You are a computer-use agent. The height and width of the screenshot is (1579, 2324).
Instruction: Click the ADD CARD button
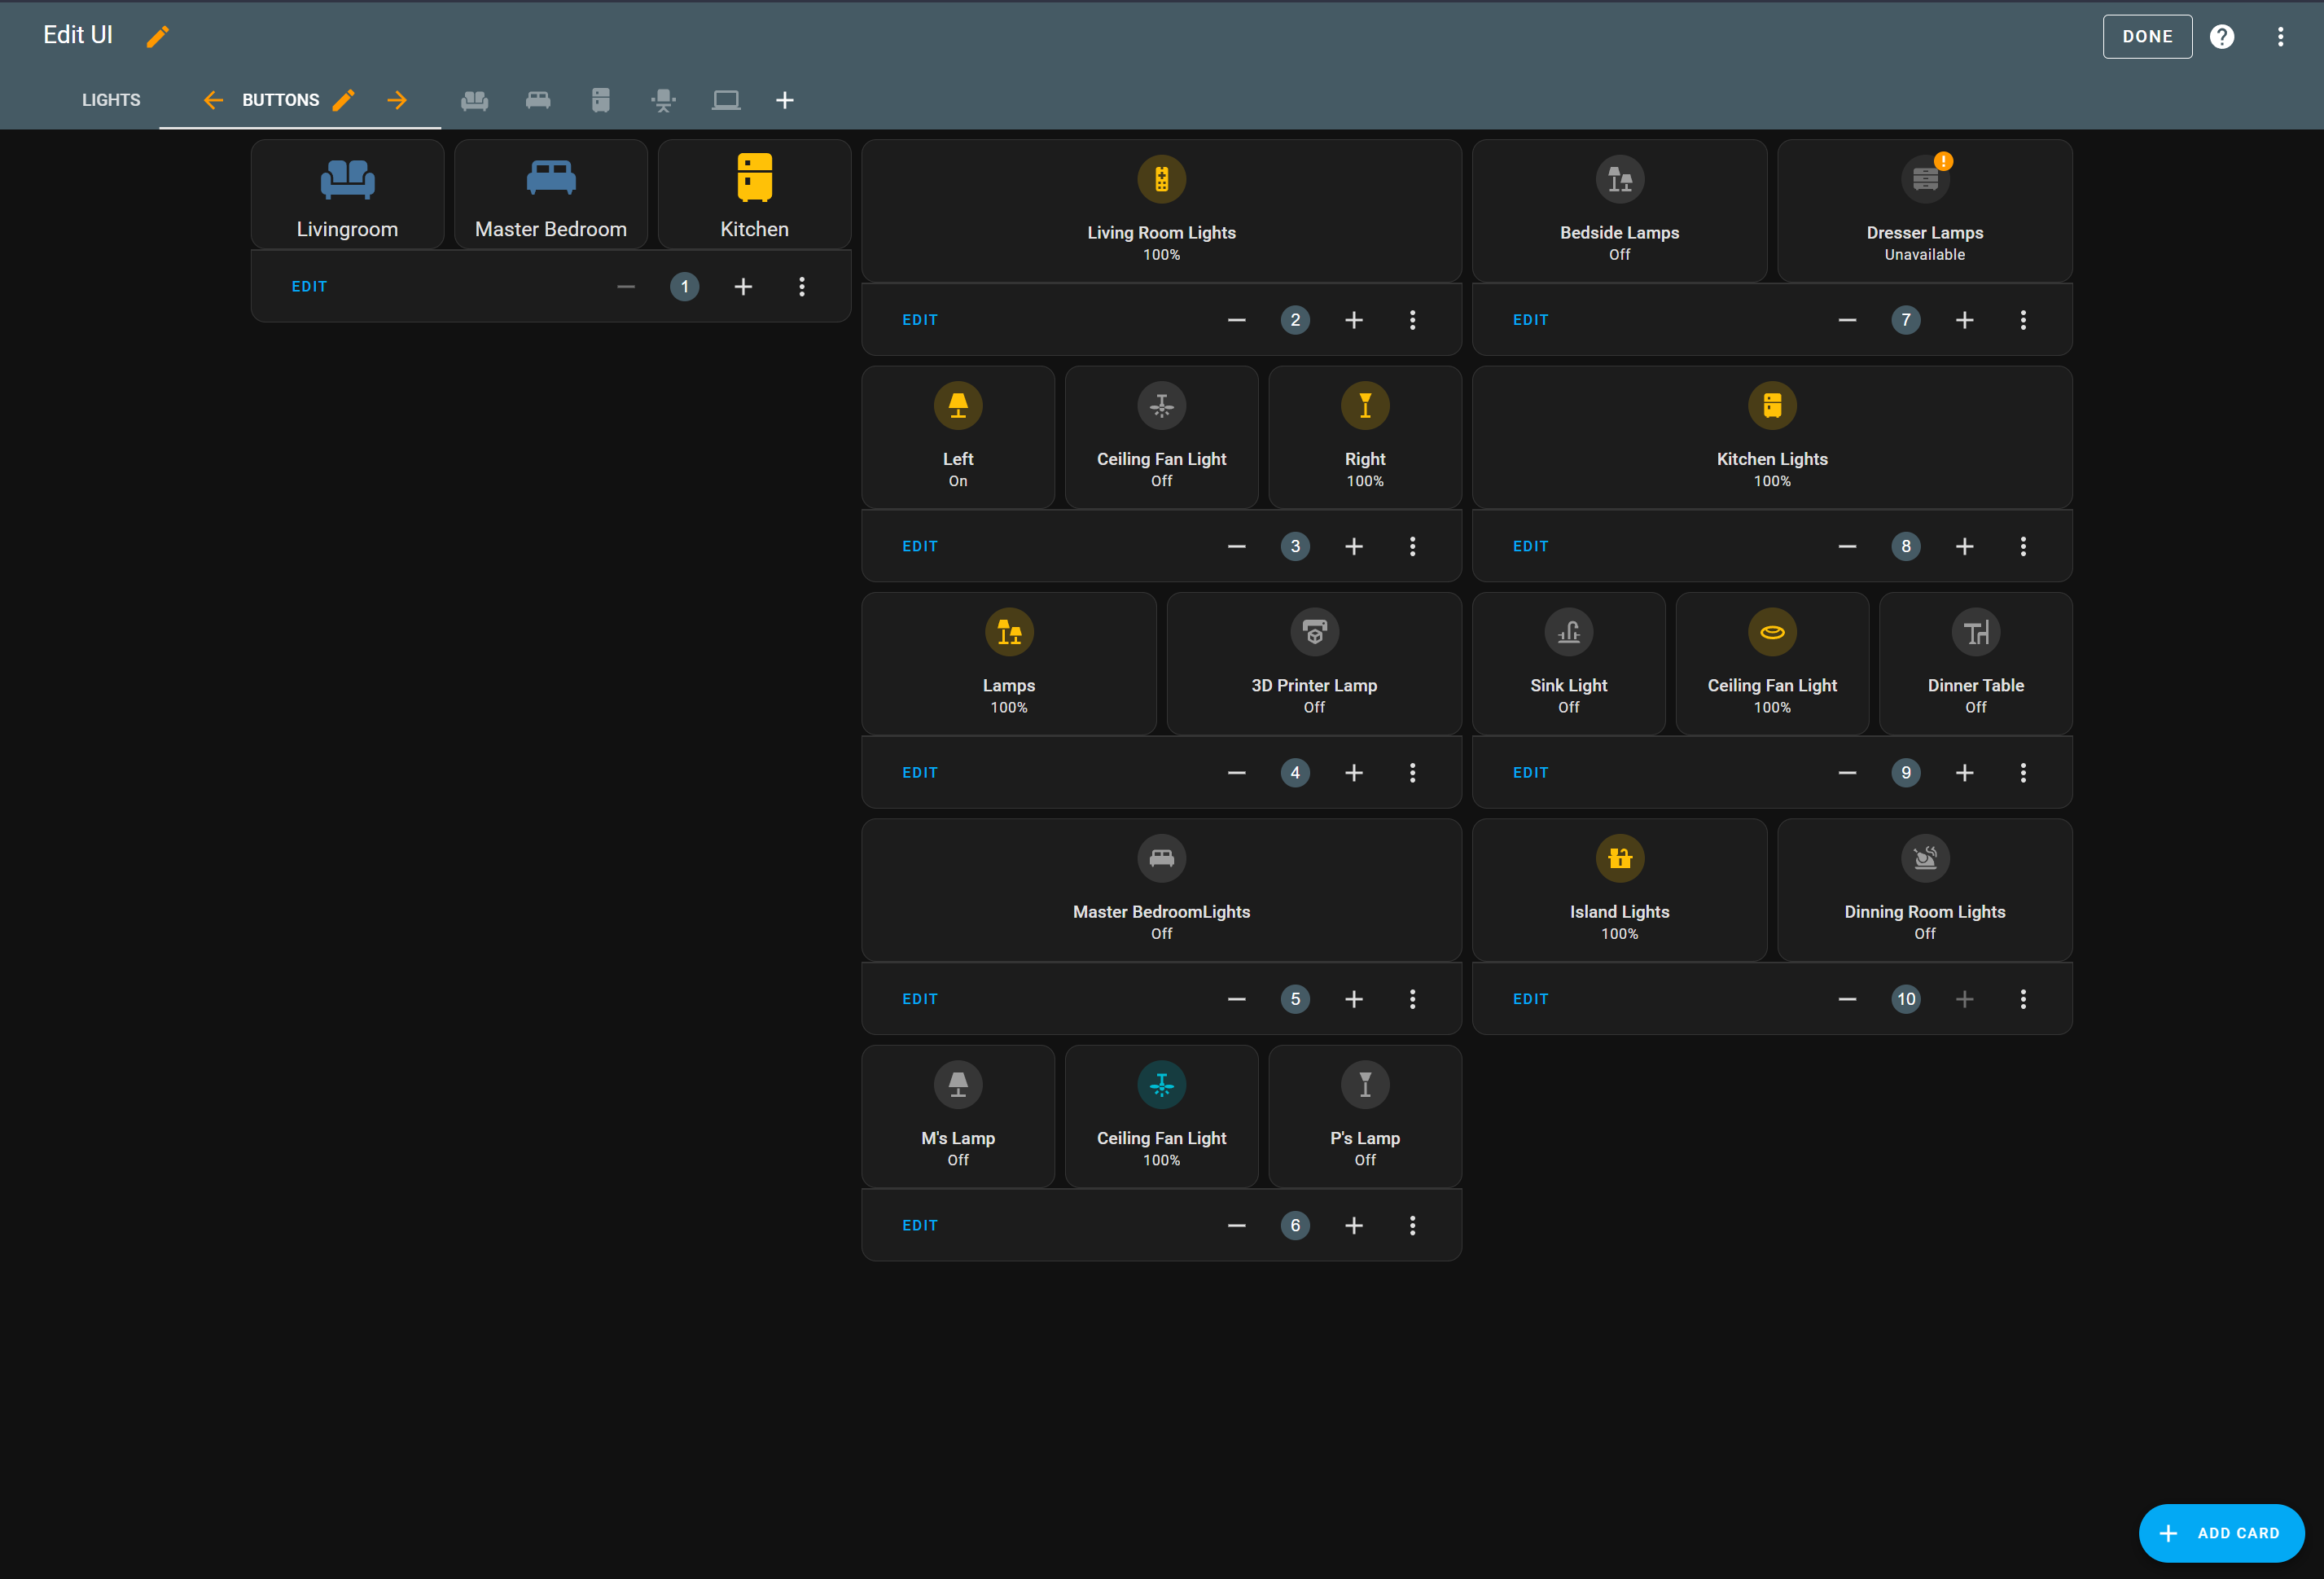pos(2221,1532)
